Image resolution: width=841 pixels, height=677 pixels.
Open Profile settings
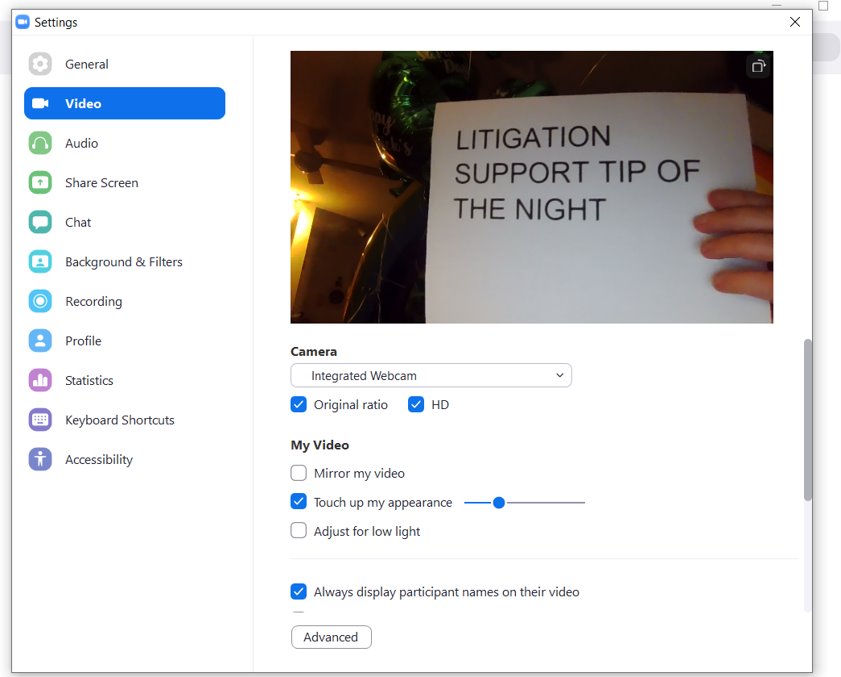124,341
